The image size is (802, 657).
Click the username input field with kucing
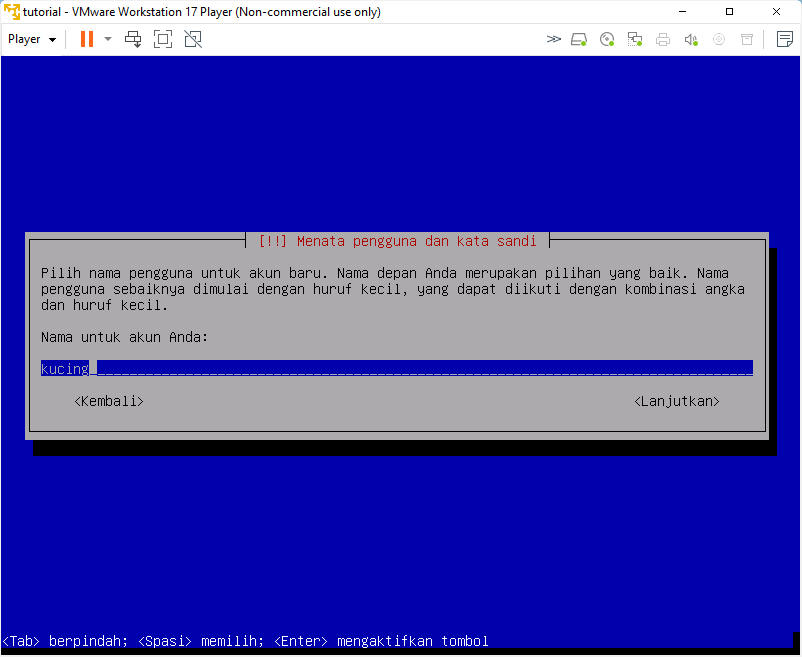(x=396, y=369)
